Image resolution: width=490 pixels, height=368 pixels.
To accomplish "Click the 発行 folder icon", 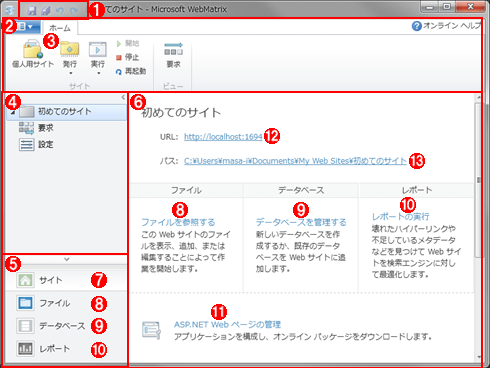I will coord(70,49).
